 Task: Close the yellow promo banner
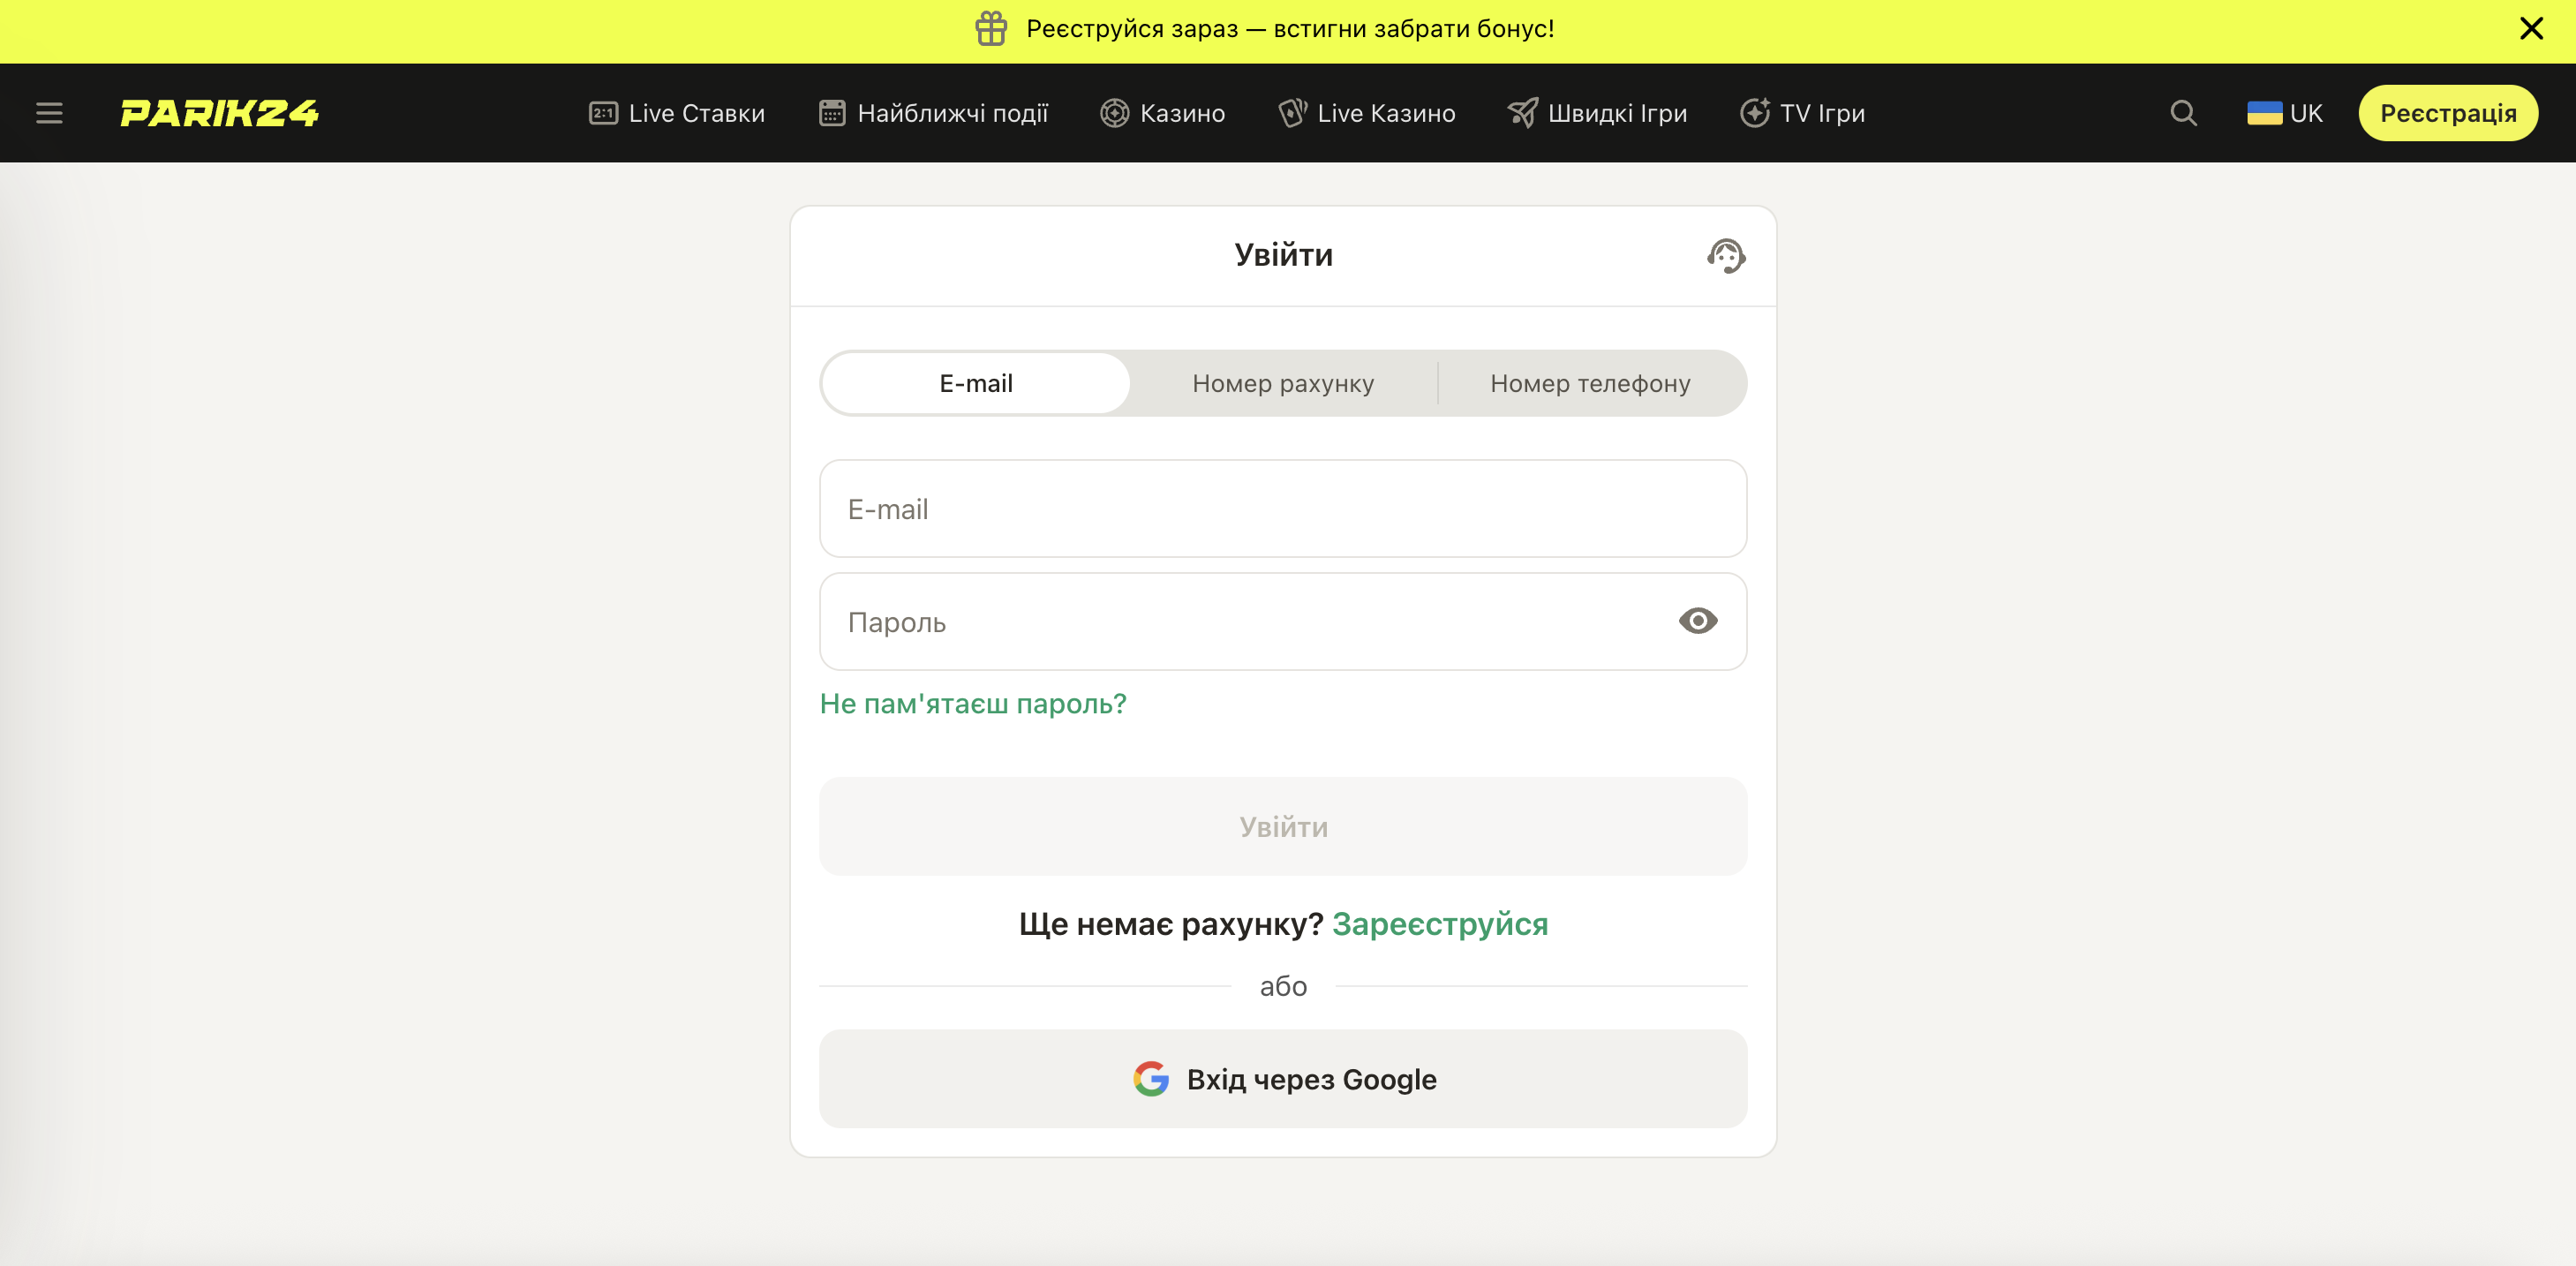pos(2530,29)
